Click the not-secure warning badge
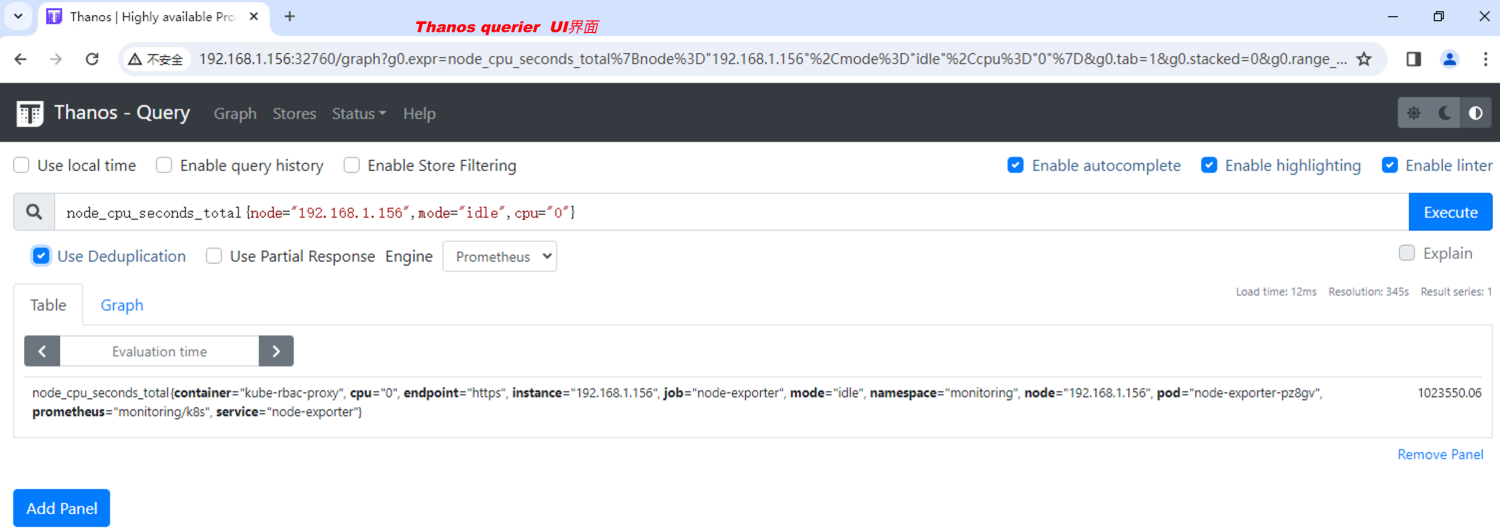Viewport: 1500px width, 530px height. click(155, 59)
